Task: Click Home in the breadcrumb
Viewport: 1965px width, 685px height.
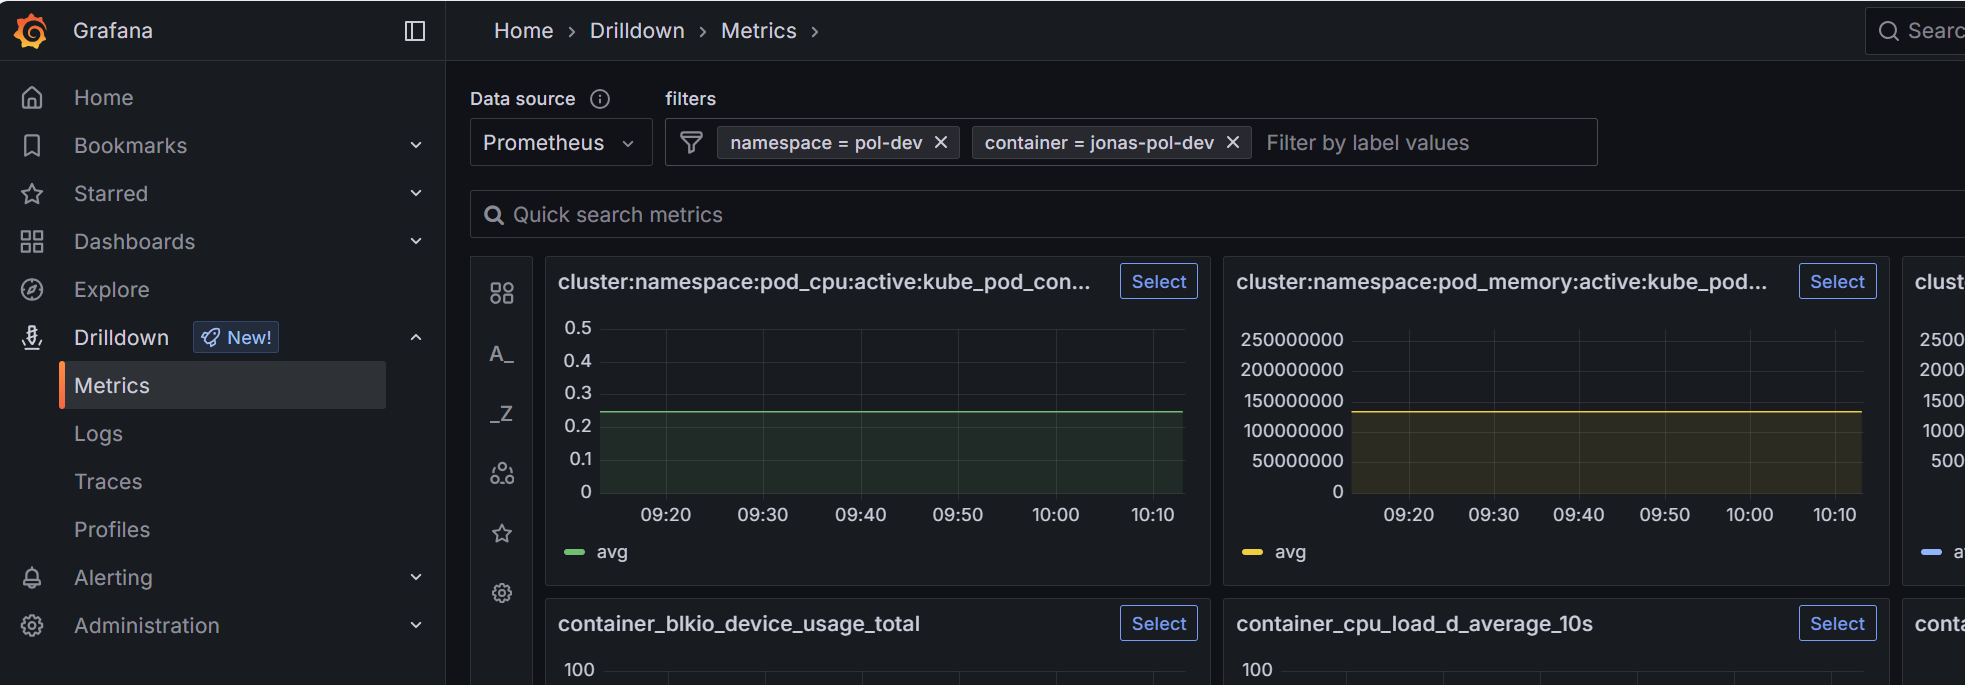Action: click(524, 31)
